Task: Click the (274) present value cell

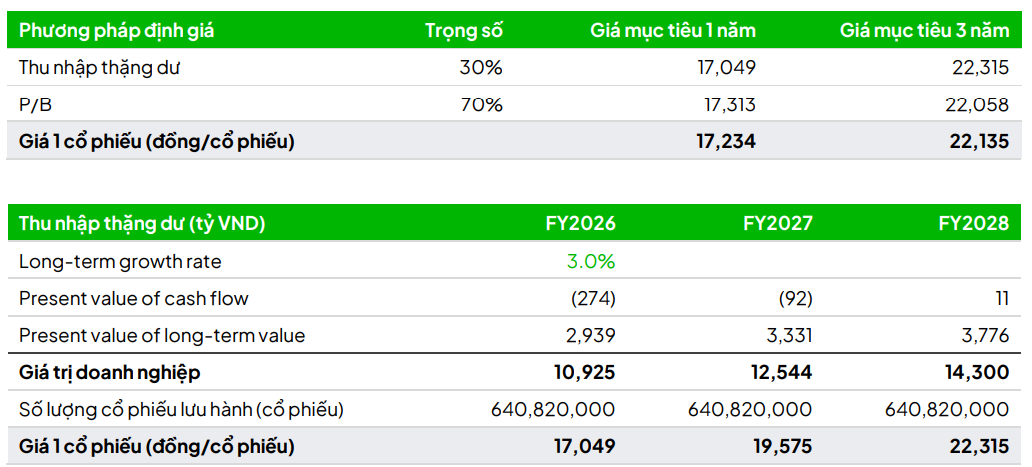Action: point(592,298)
